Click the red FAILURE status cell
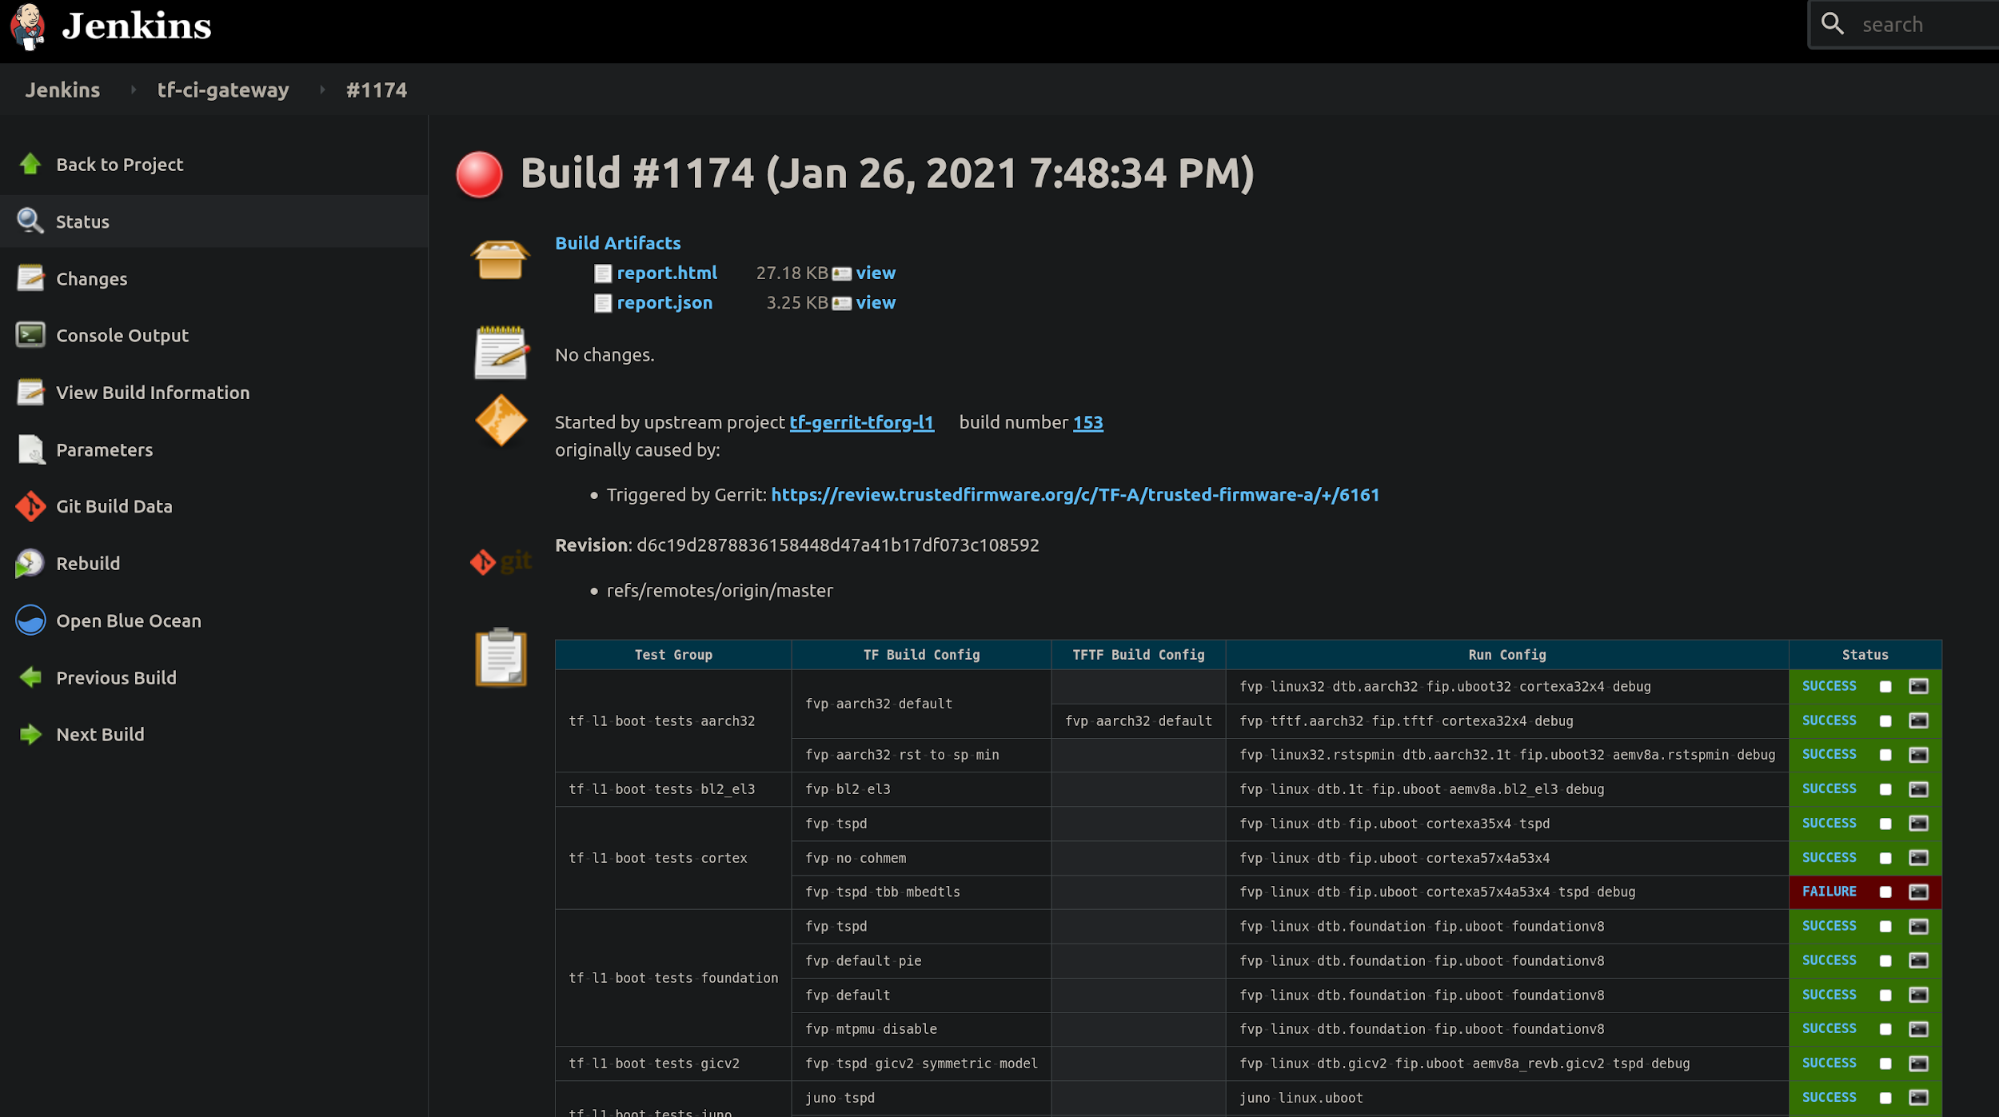Viewport: 1999px width, 1118px height. click(x=1828, y=892)
